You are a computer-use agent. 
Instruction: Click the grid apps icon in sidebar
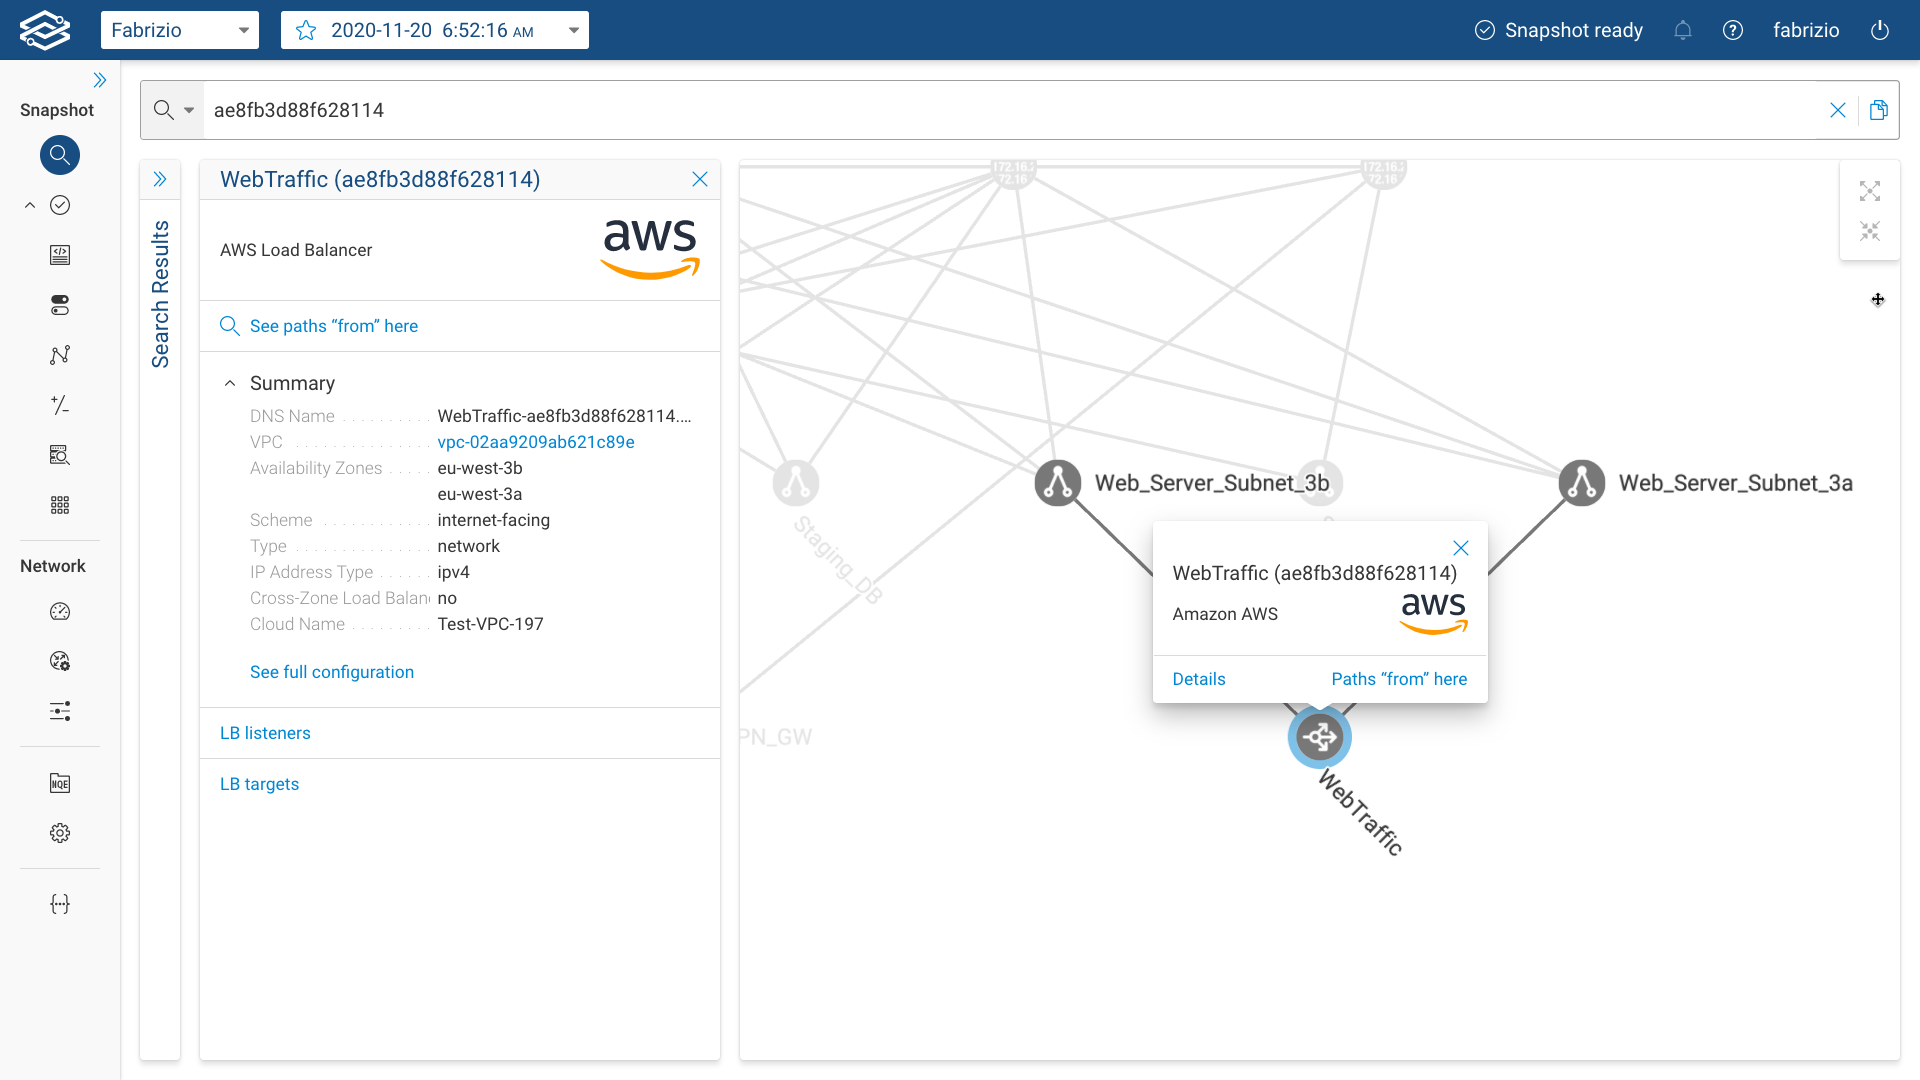[60, 505]
